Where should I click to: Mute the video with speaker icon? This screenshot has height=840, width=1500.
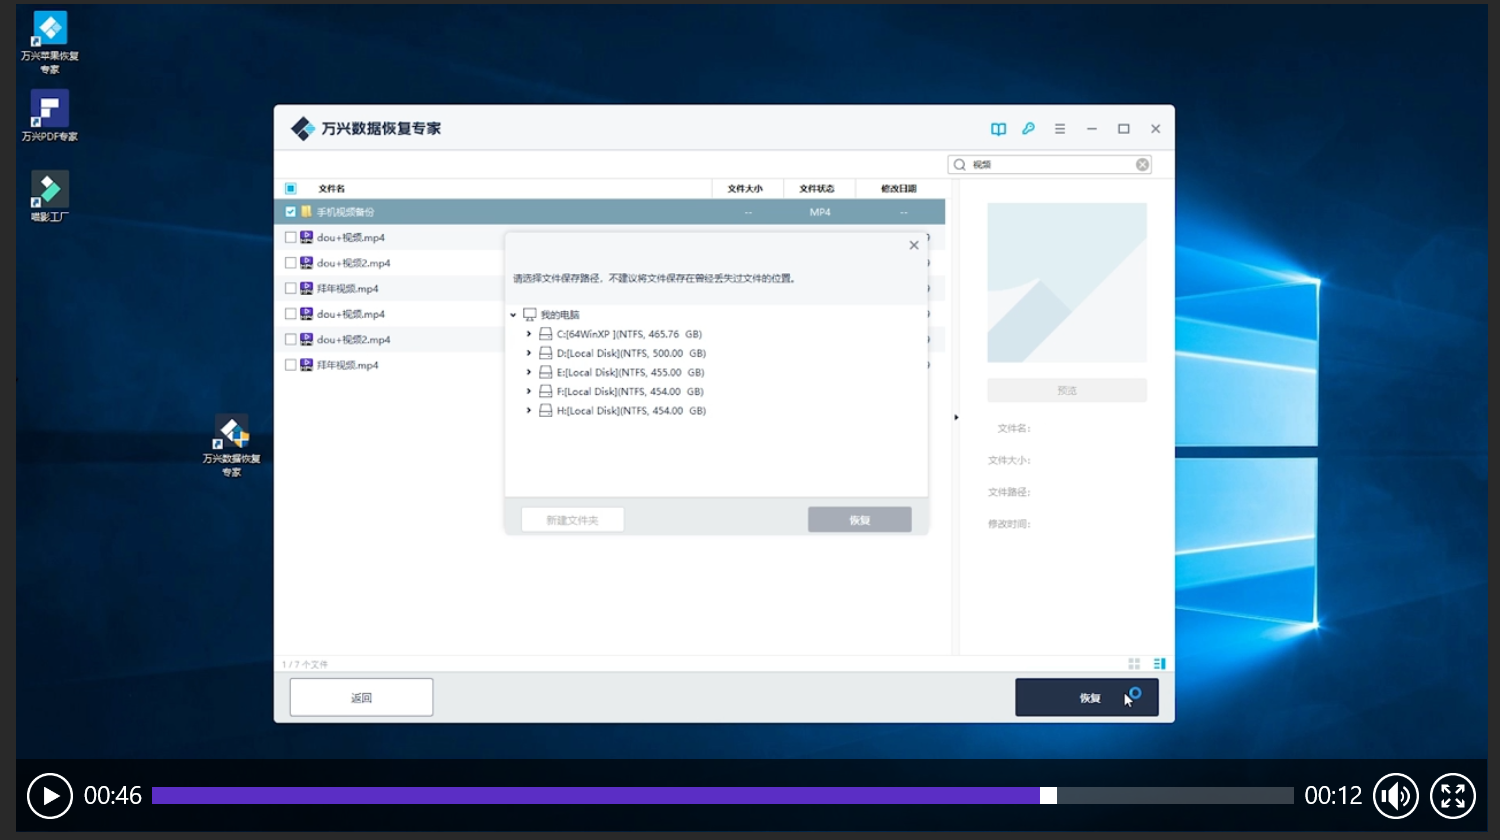[x=1396, y=796]
